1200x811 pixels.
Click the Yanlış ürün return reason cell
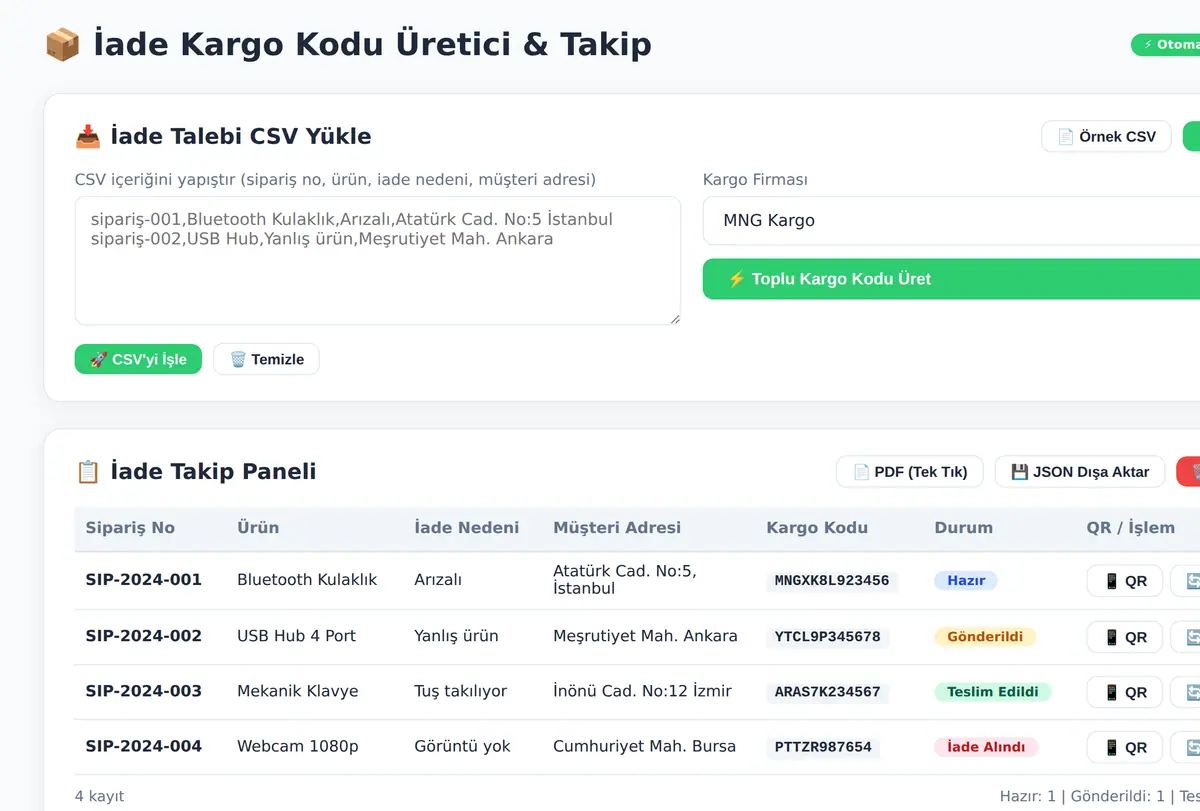(x=456, y=636)
